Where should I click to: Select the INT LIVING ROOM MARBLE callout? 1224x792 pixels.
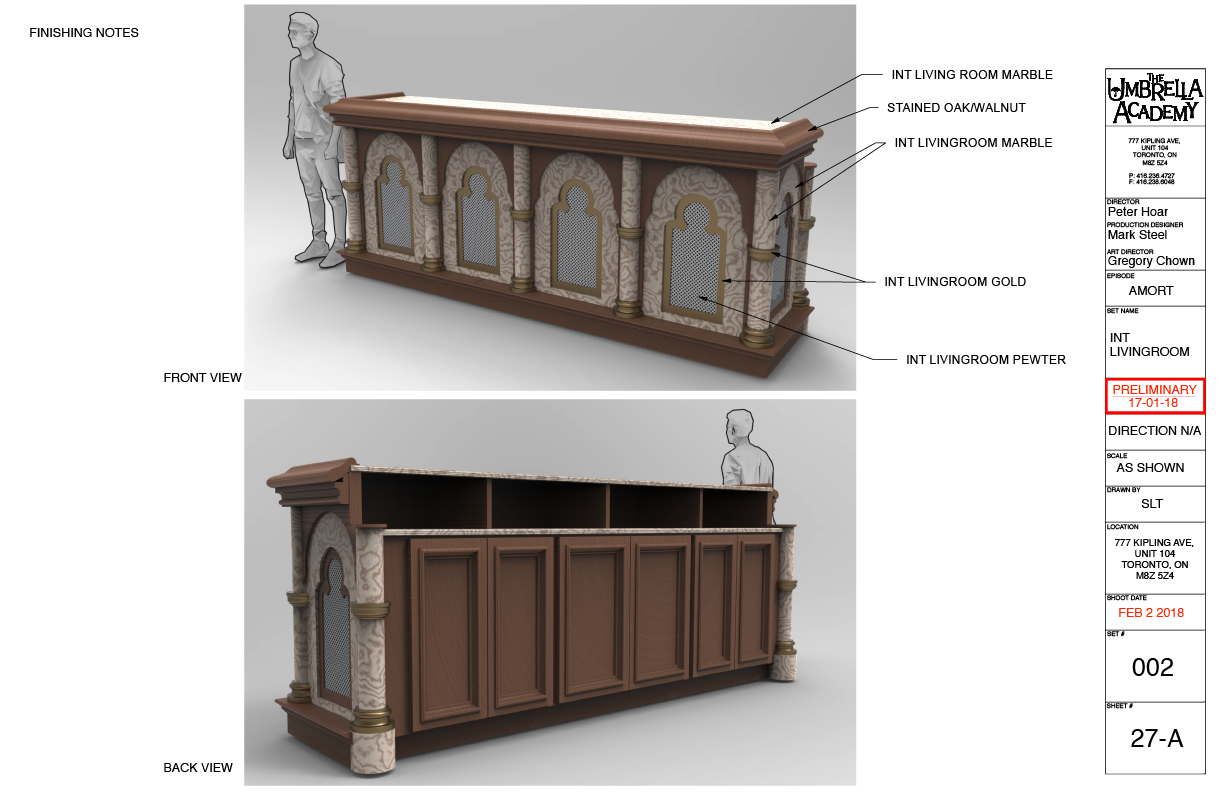tap(972, 75)
